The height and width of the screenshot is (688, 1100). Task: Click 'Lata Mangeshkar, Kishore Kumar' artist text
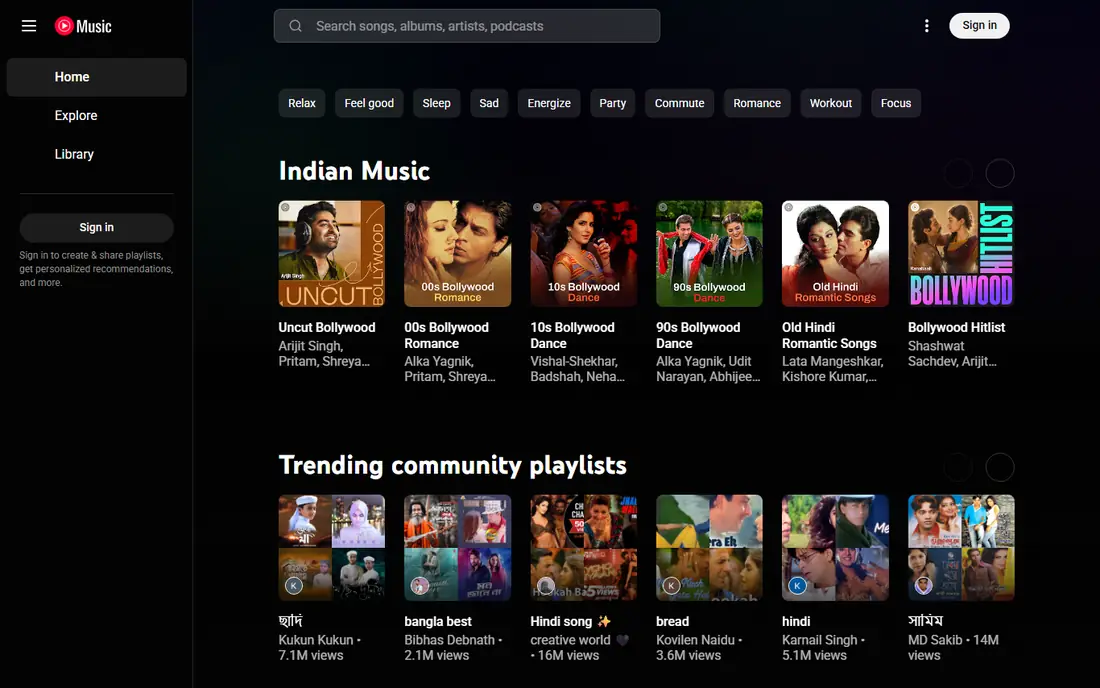pyautogui.click(x=833, y=369)
